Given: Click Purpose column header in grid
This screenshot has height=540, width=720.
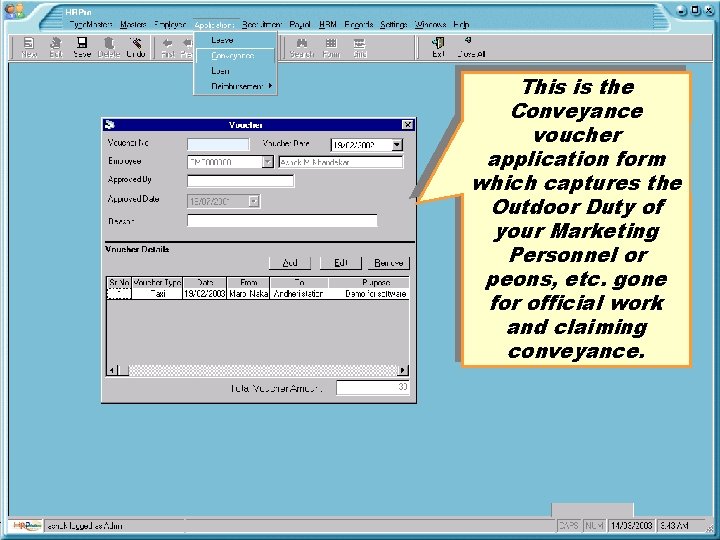Looking at the screenshot, I should [369, 282].
